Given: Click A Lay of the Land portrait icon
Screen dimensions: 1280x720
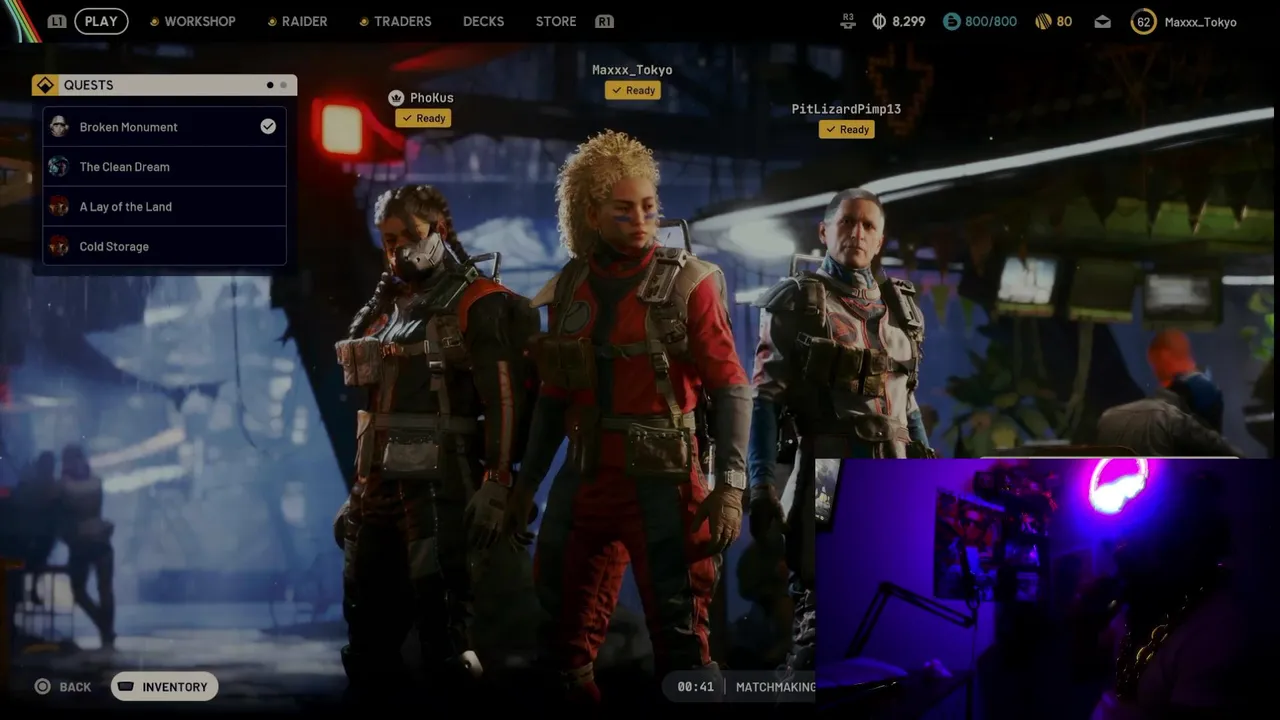Looking at the screenshot, I should [59, 207].
